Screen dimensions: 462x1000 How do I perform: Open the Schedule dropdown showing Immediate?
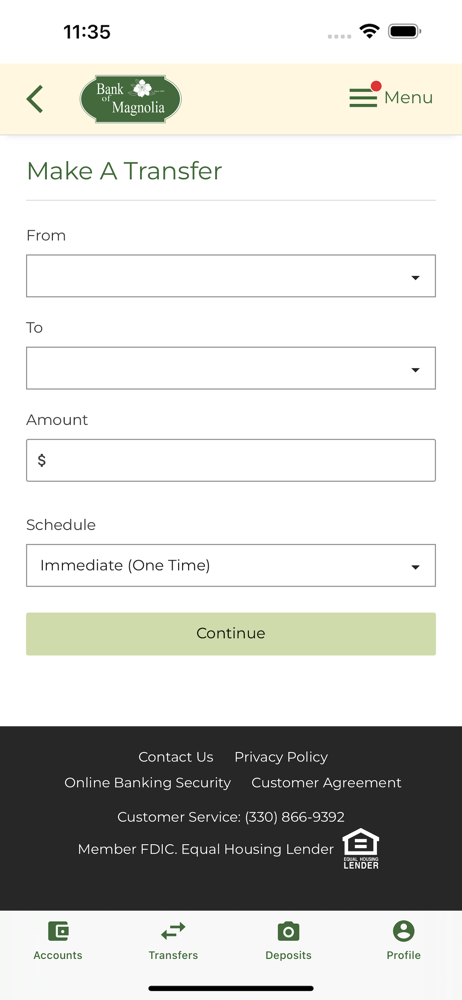click(231, 565)
